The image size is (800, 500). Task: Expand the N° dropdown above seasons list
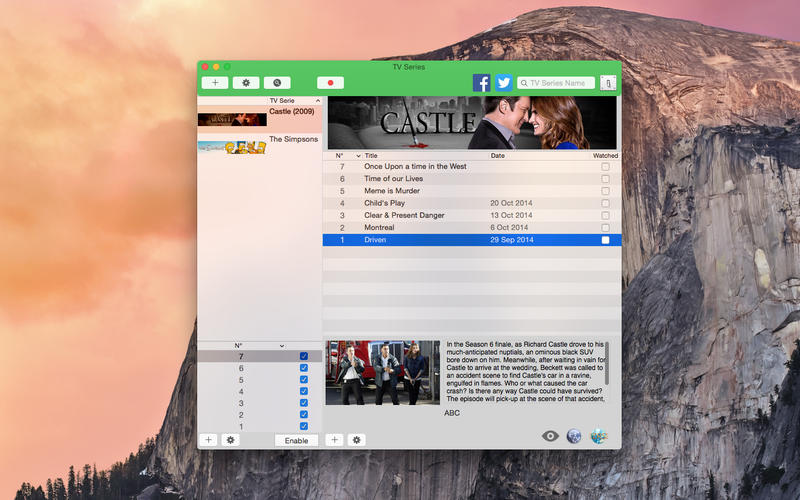coord(282,346)
